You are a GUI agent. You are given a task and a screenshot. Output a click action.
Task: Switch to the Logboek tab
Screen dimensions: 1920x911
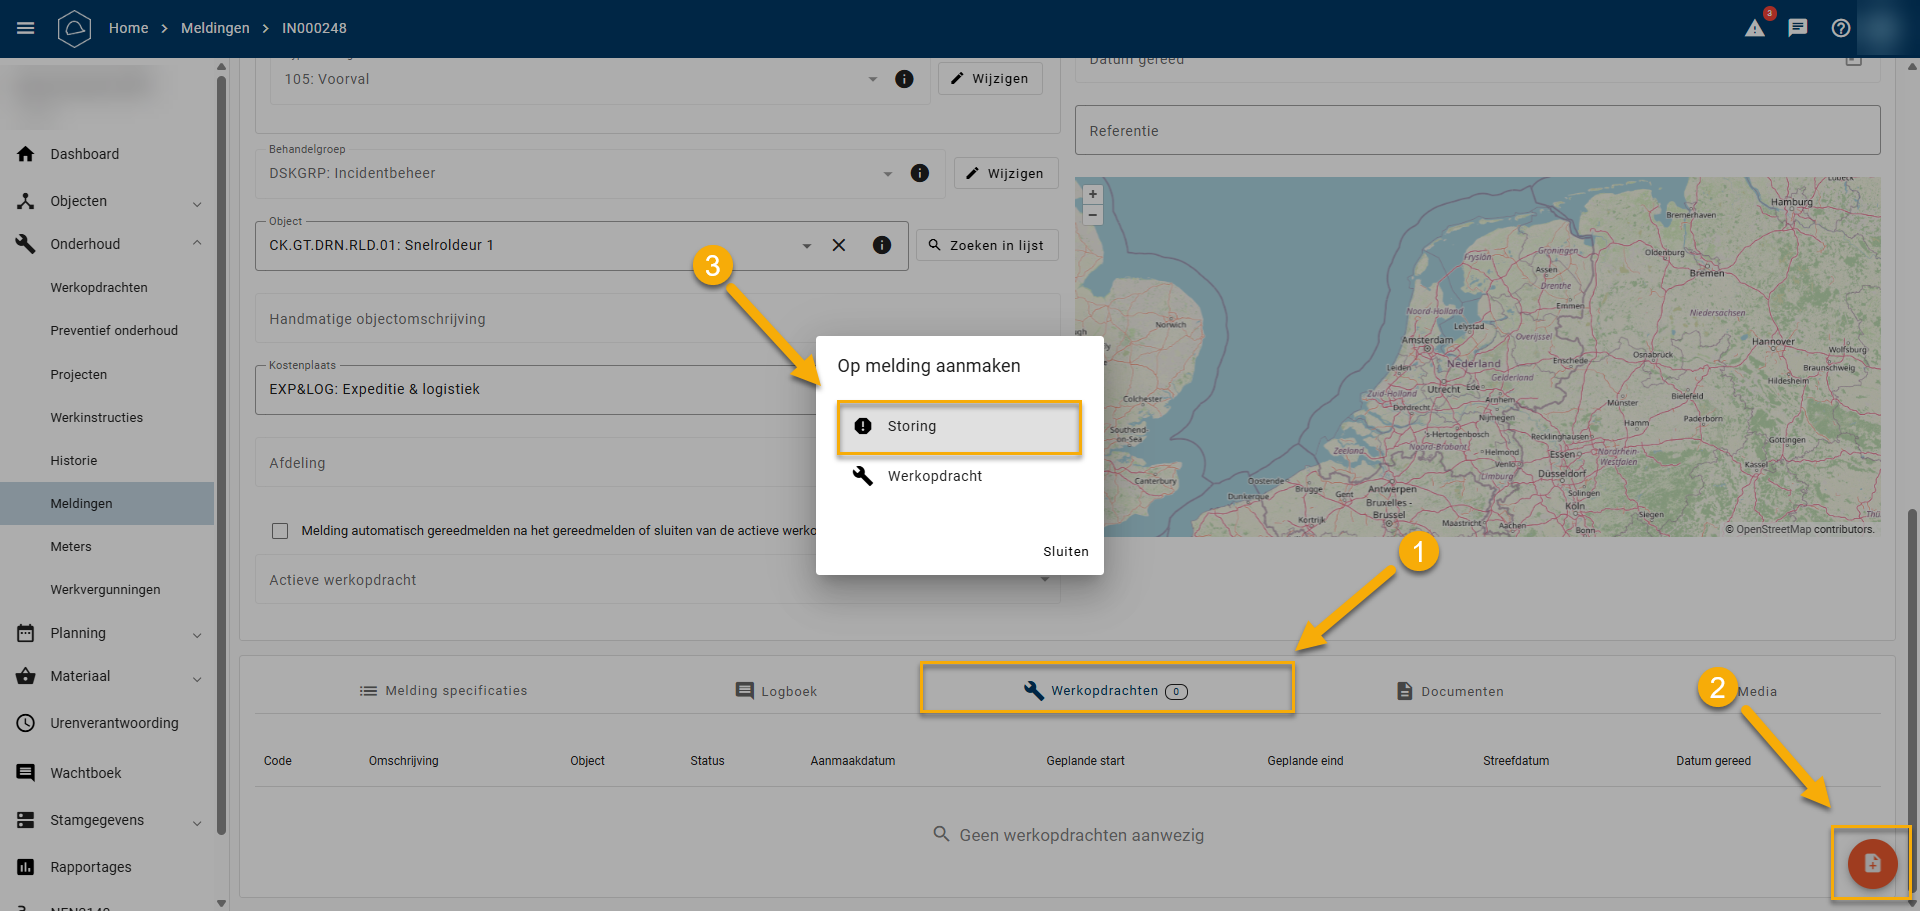[x=776, y=691]
